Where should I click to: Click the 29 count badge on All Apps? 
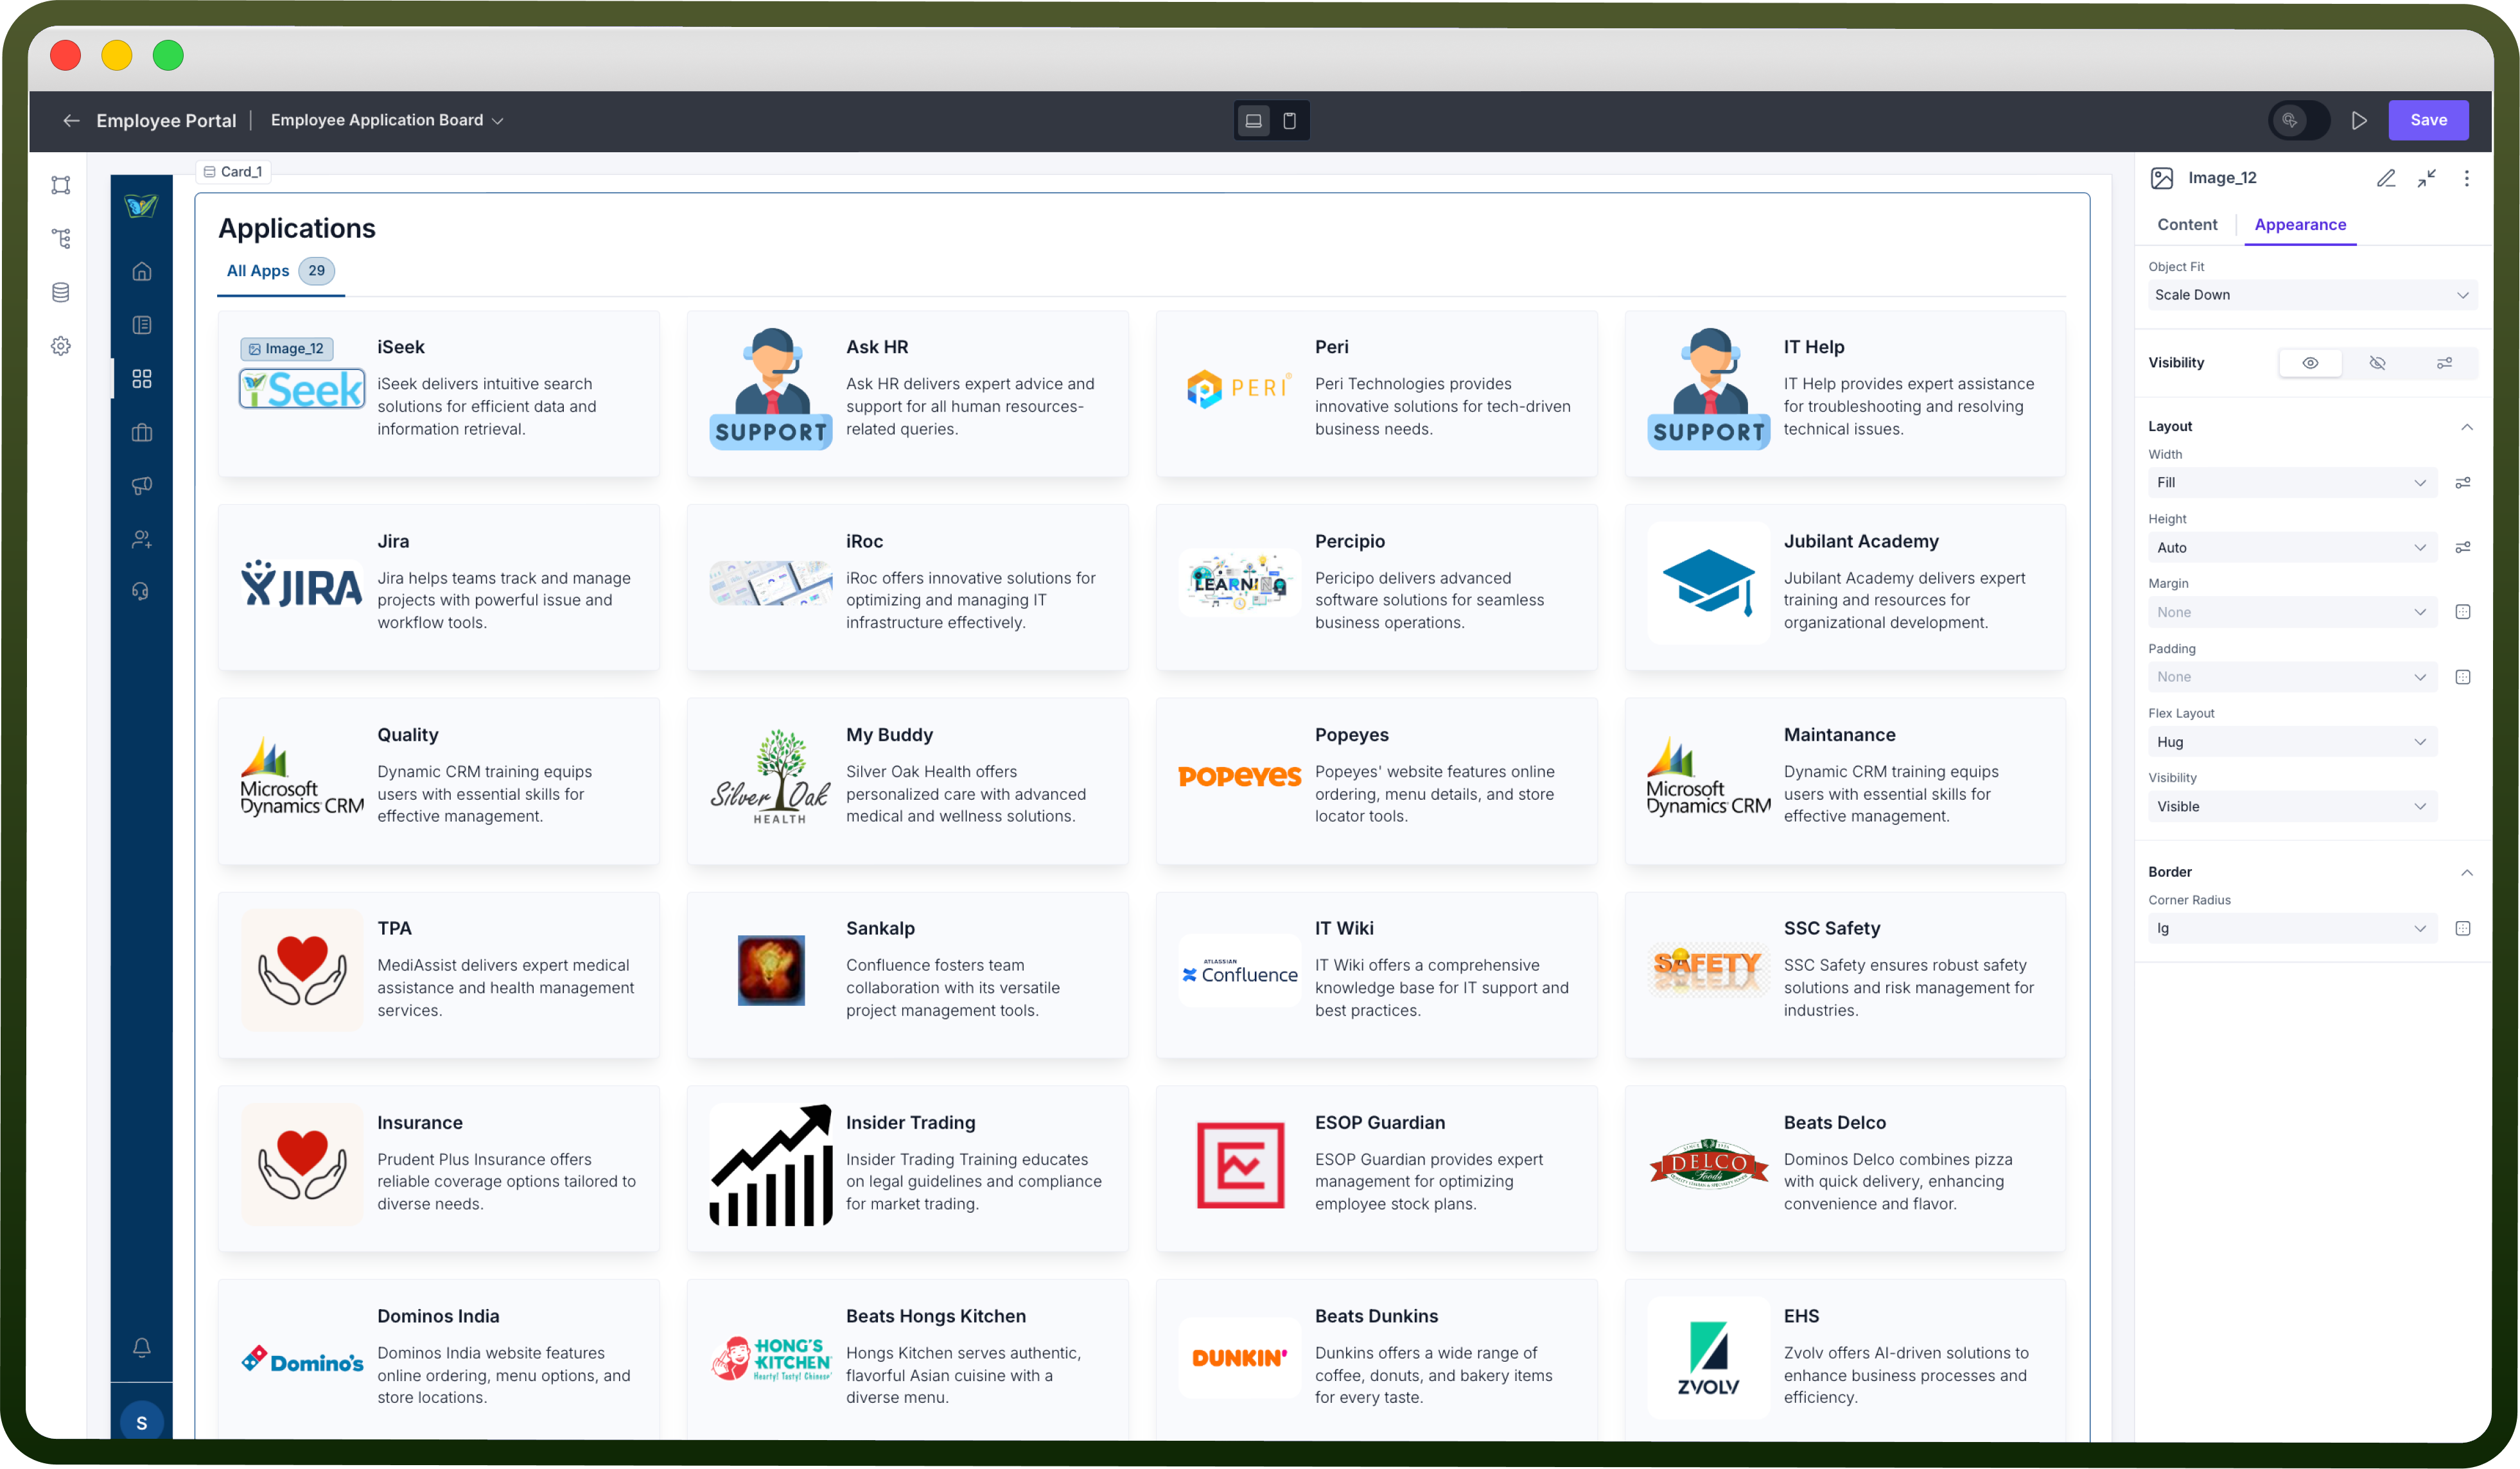317,271
